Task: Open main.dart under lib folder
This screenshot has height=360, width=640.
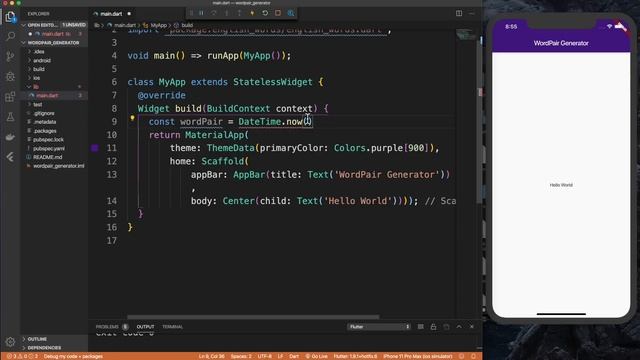Action: pos(47,96)
